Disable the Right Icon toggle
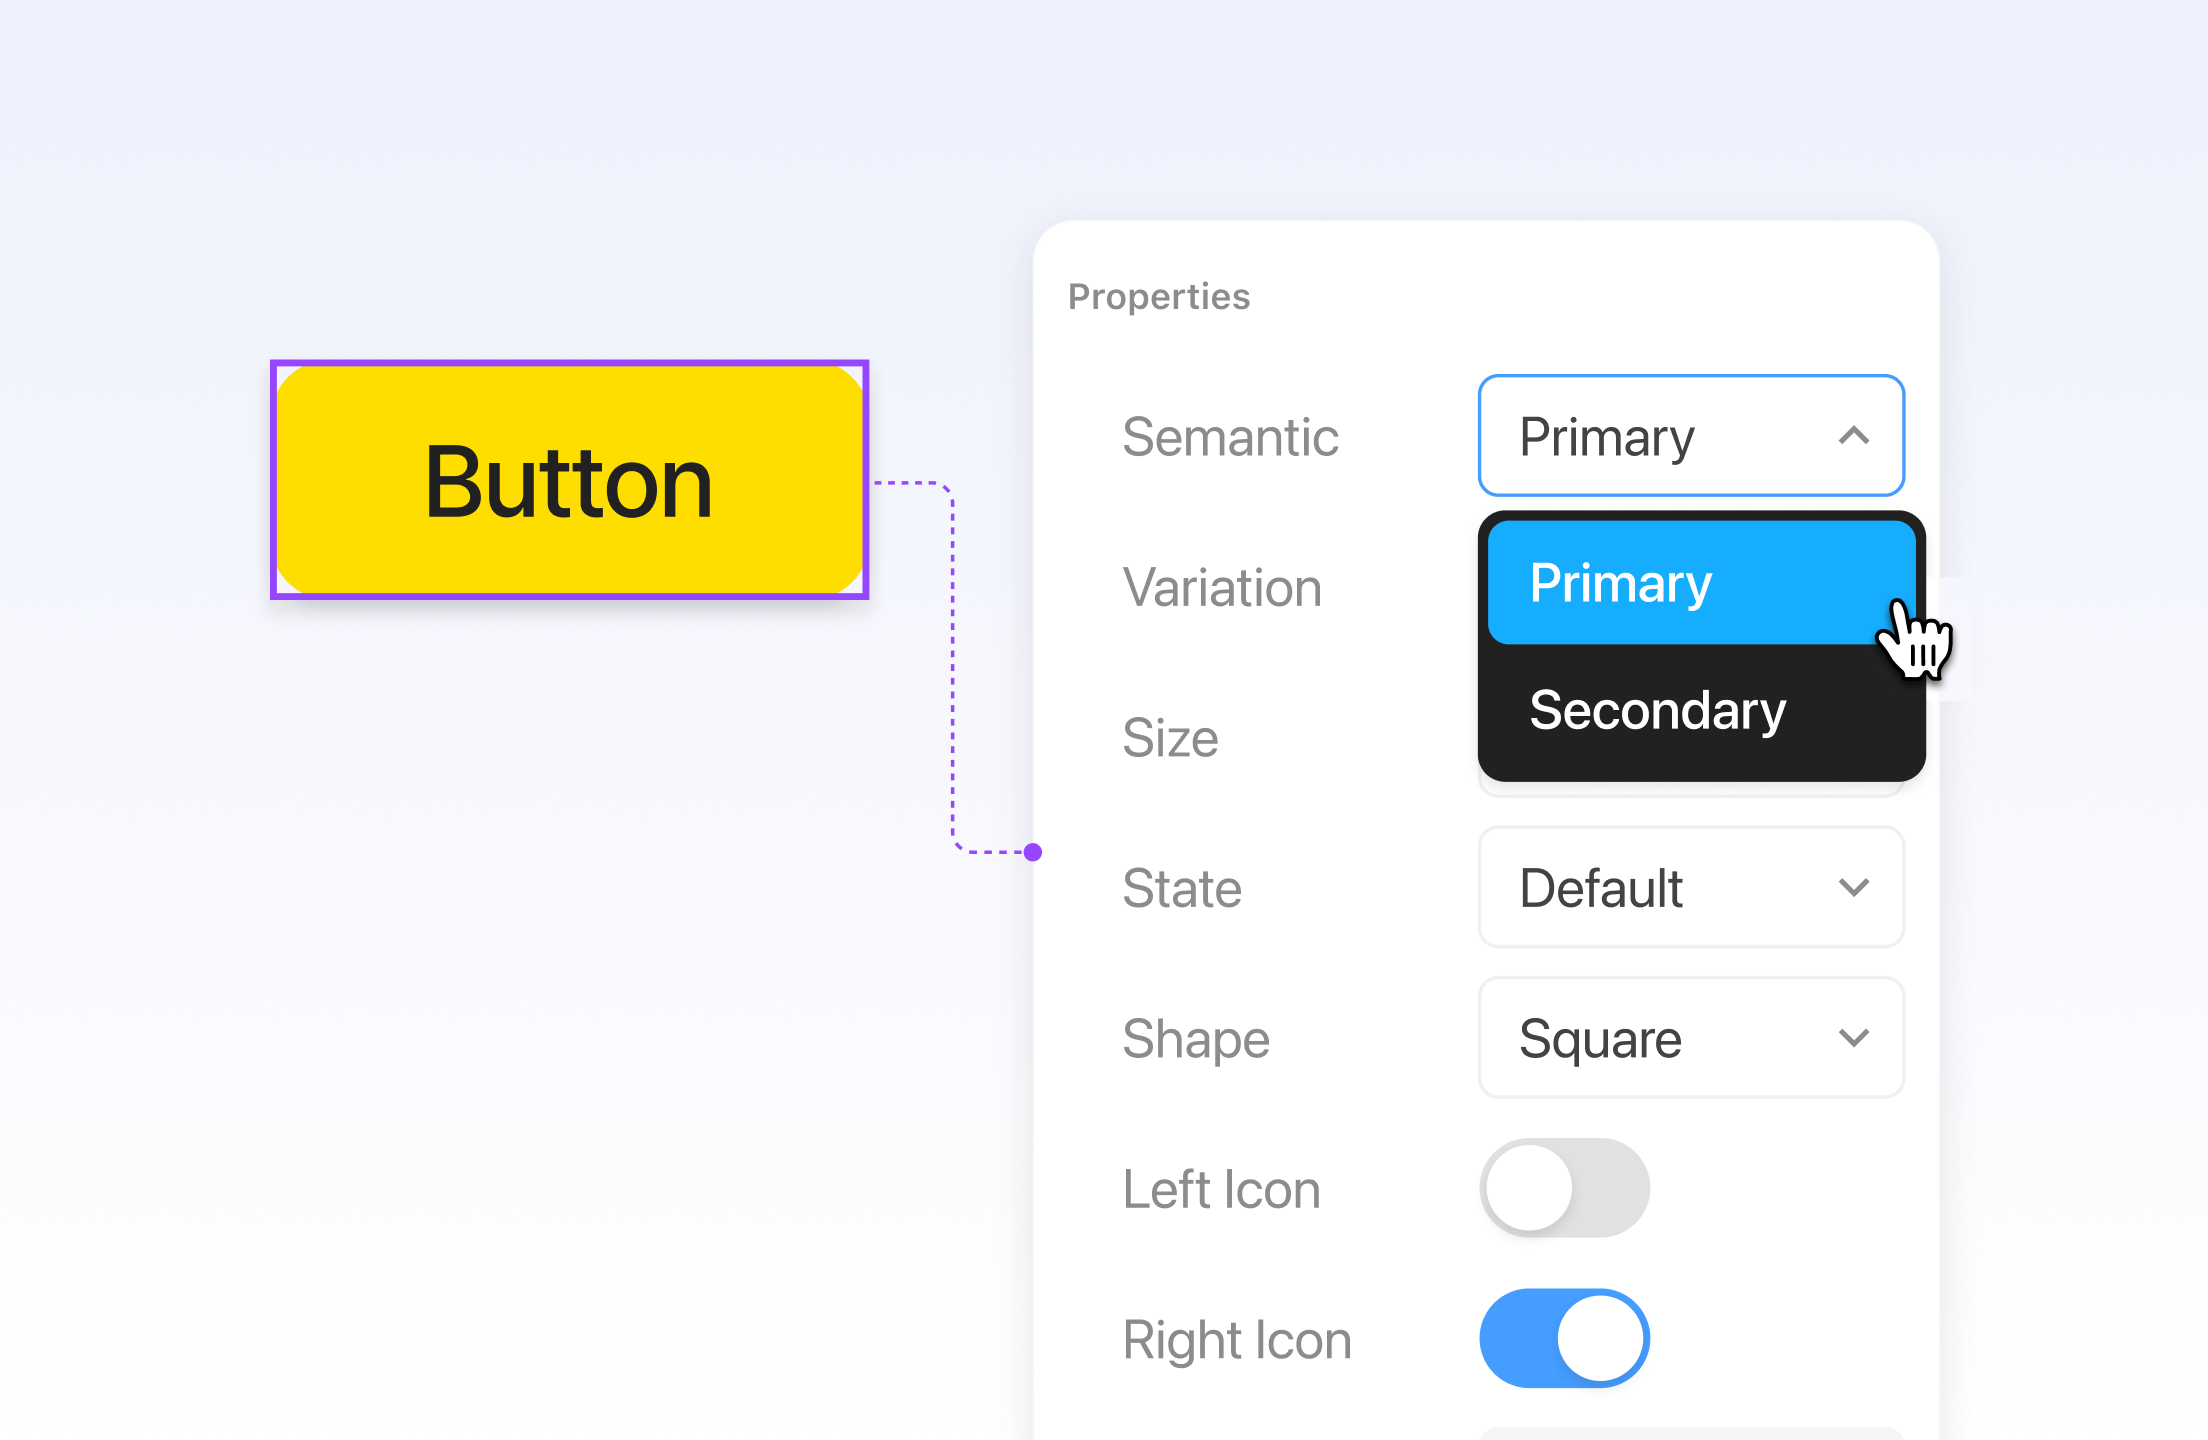The width and height of the screenshot is (2208, 1440). click(1564, 1338)
